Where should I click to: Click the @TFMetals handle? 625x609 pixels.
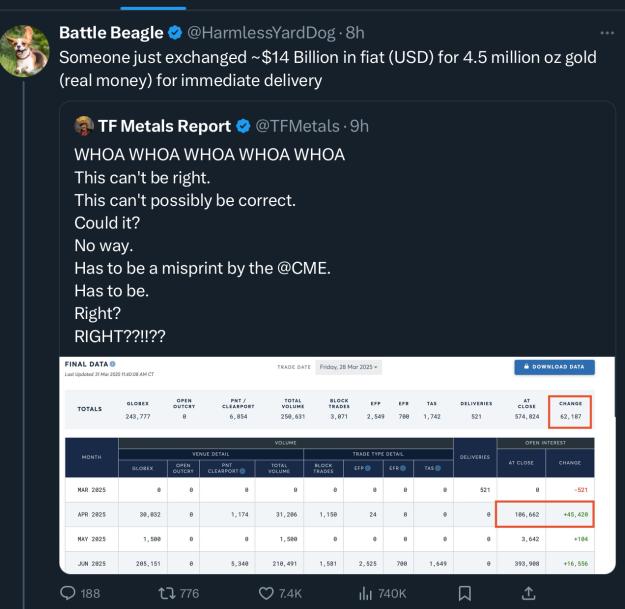click(297, 126)
